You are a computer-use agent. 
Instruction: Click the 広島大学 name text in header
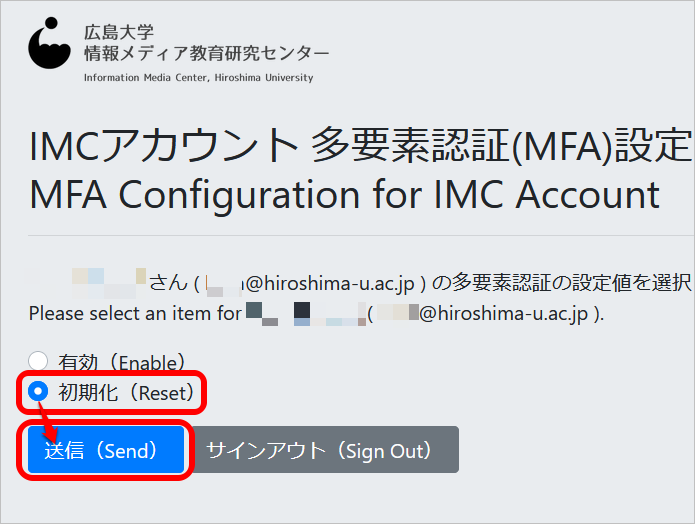pyautogui.click(x=119, y=32)
